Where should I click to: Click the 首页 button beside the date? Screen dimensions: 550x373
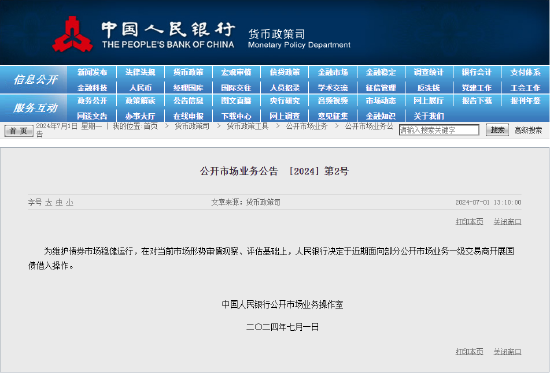(x=19, y=131)
